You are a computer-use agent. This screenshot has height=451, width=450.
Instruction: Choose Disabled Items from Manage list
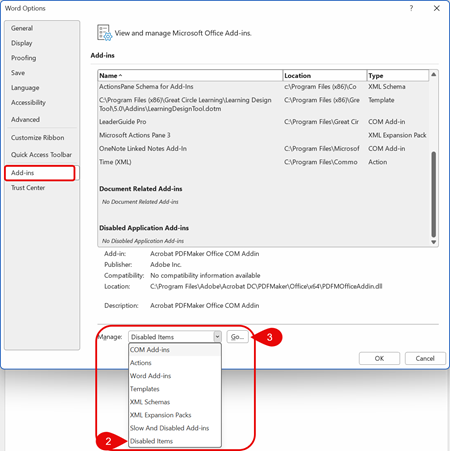point(175,441)
